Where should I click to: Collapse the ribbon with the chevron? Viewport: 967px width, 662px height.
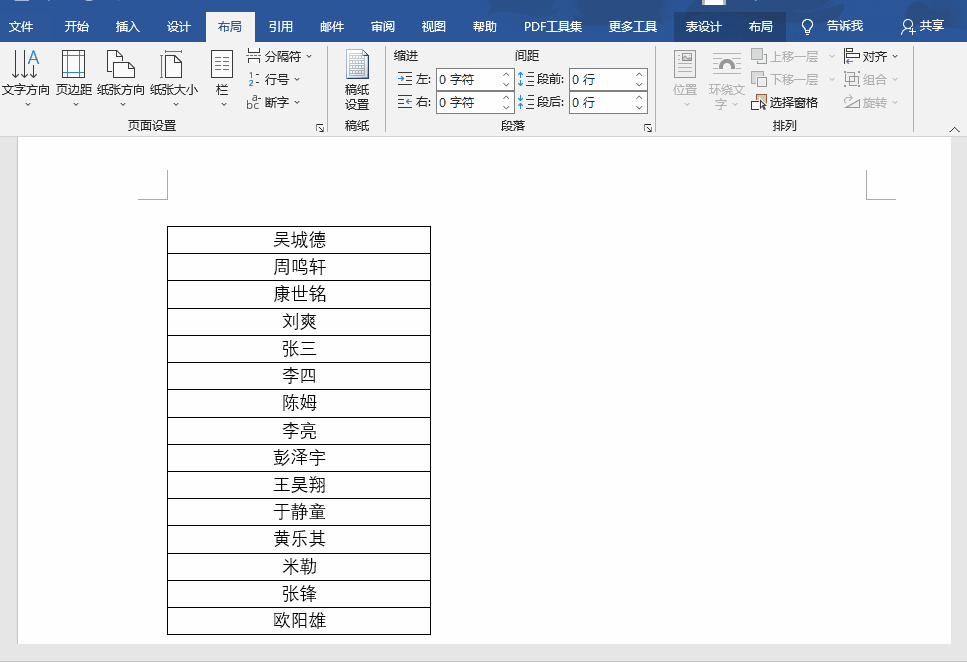[954, 129]
